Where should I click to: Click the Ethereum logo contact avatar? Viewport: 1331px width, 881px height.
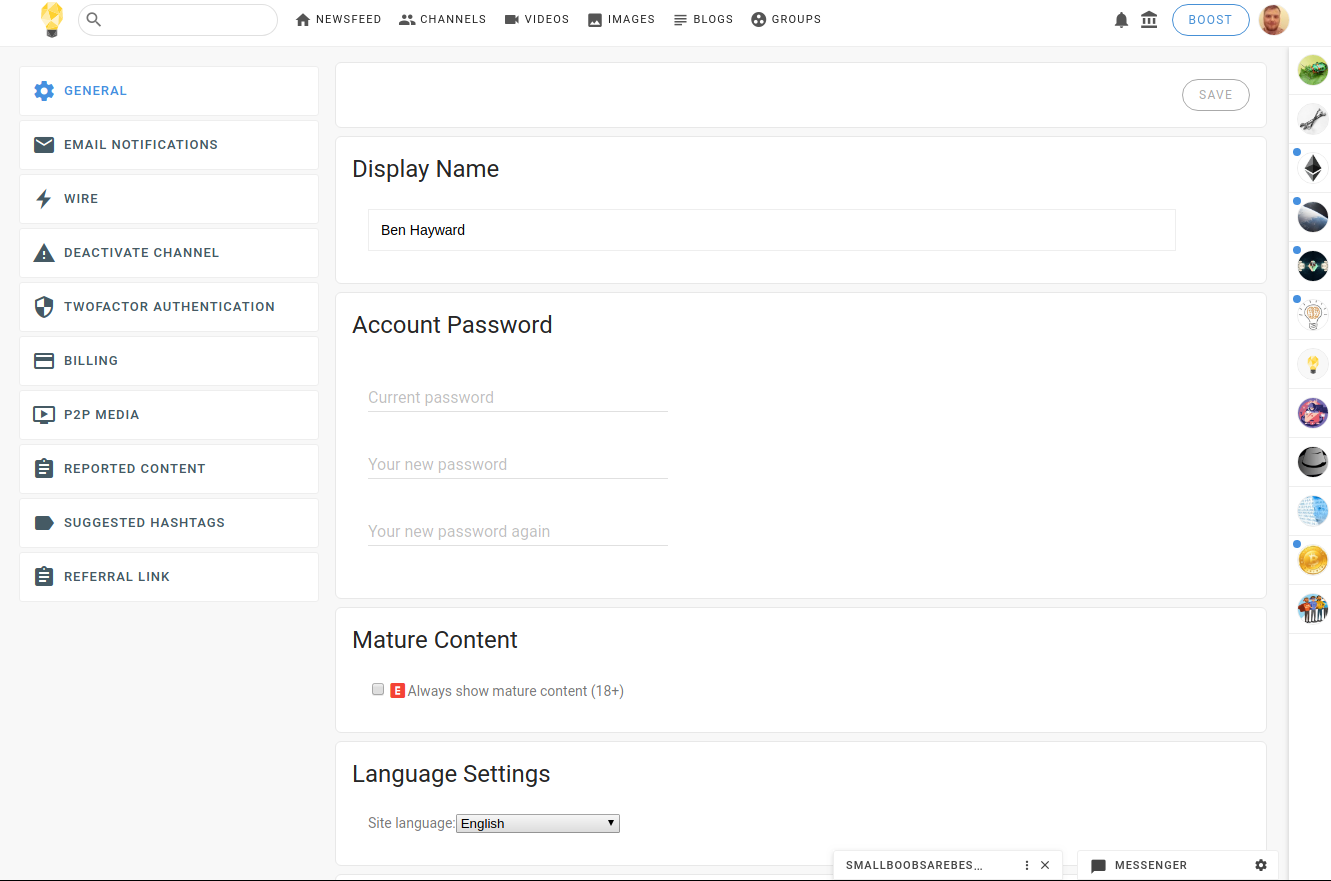click(x=1312, y=168)
